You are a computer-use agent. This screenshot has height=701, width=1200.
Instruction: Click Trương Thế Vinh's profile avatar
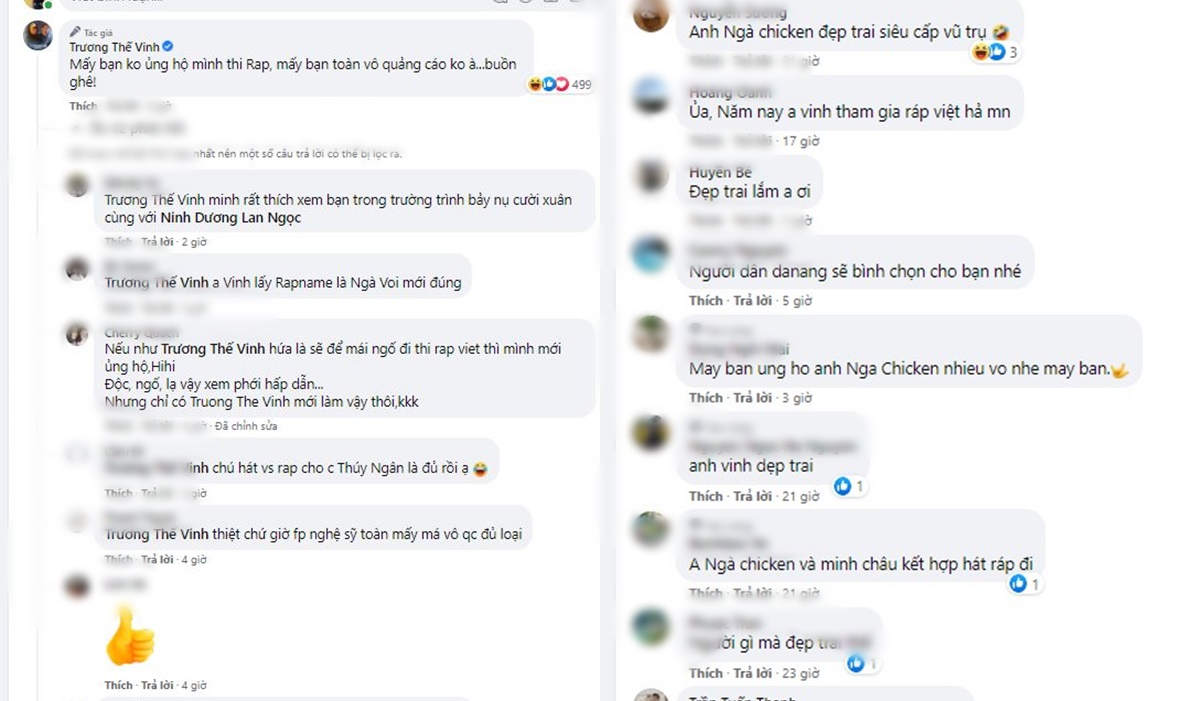coord(39,36)
